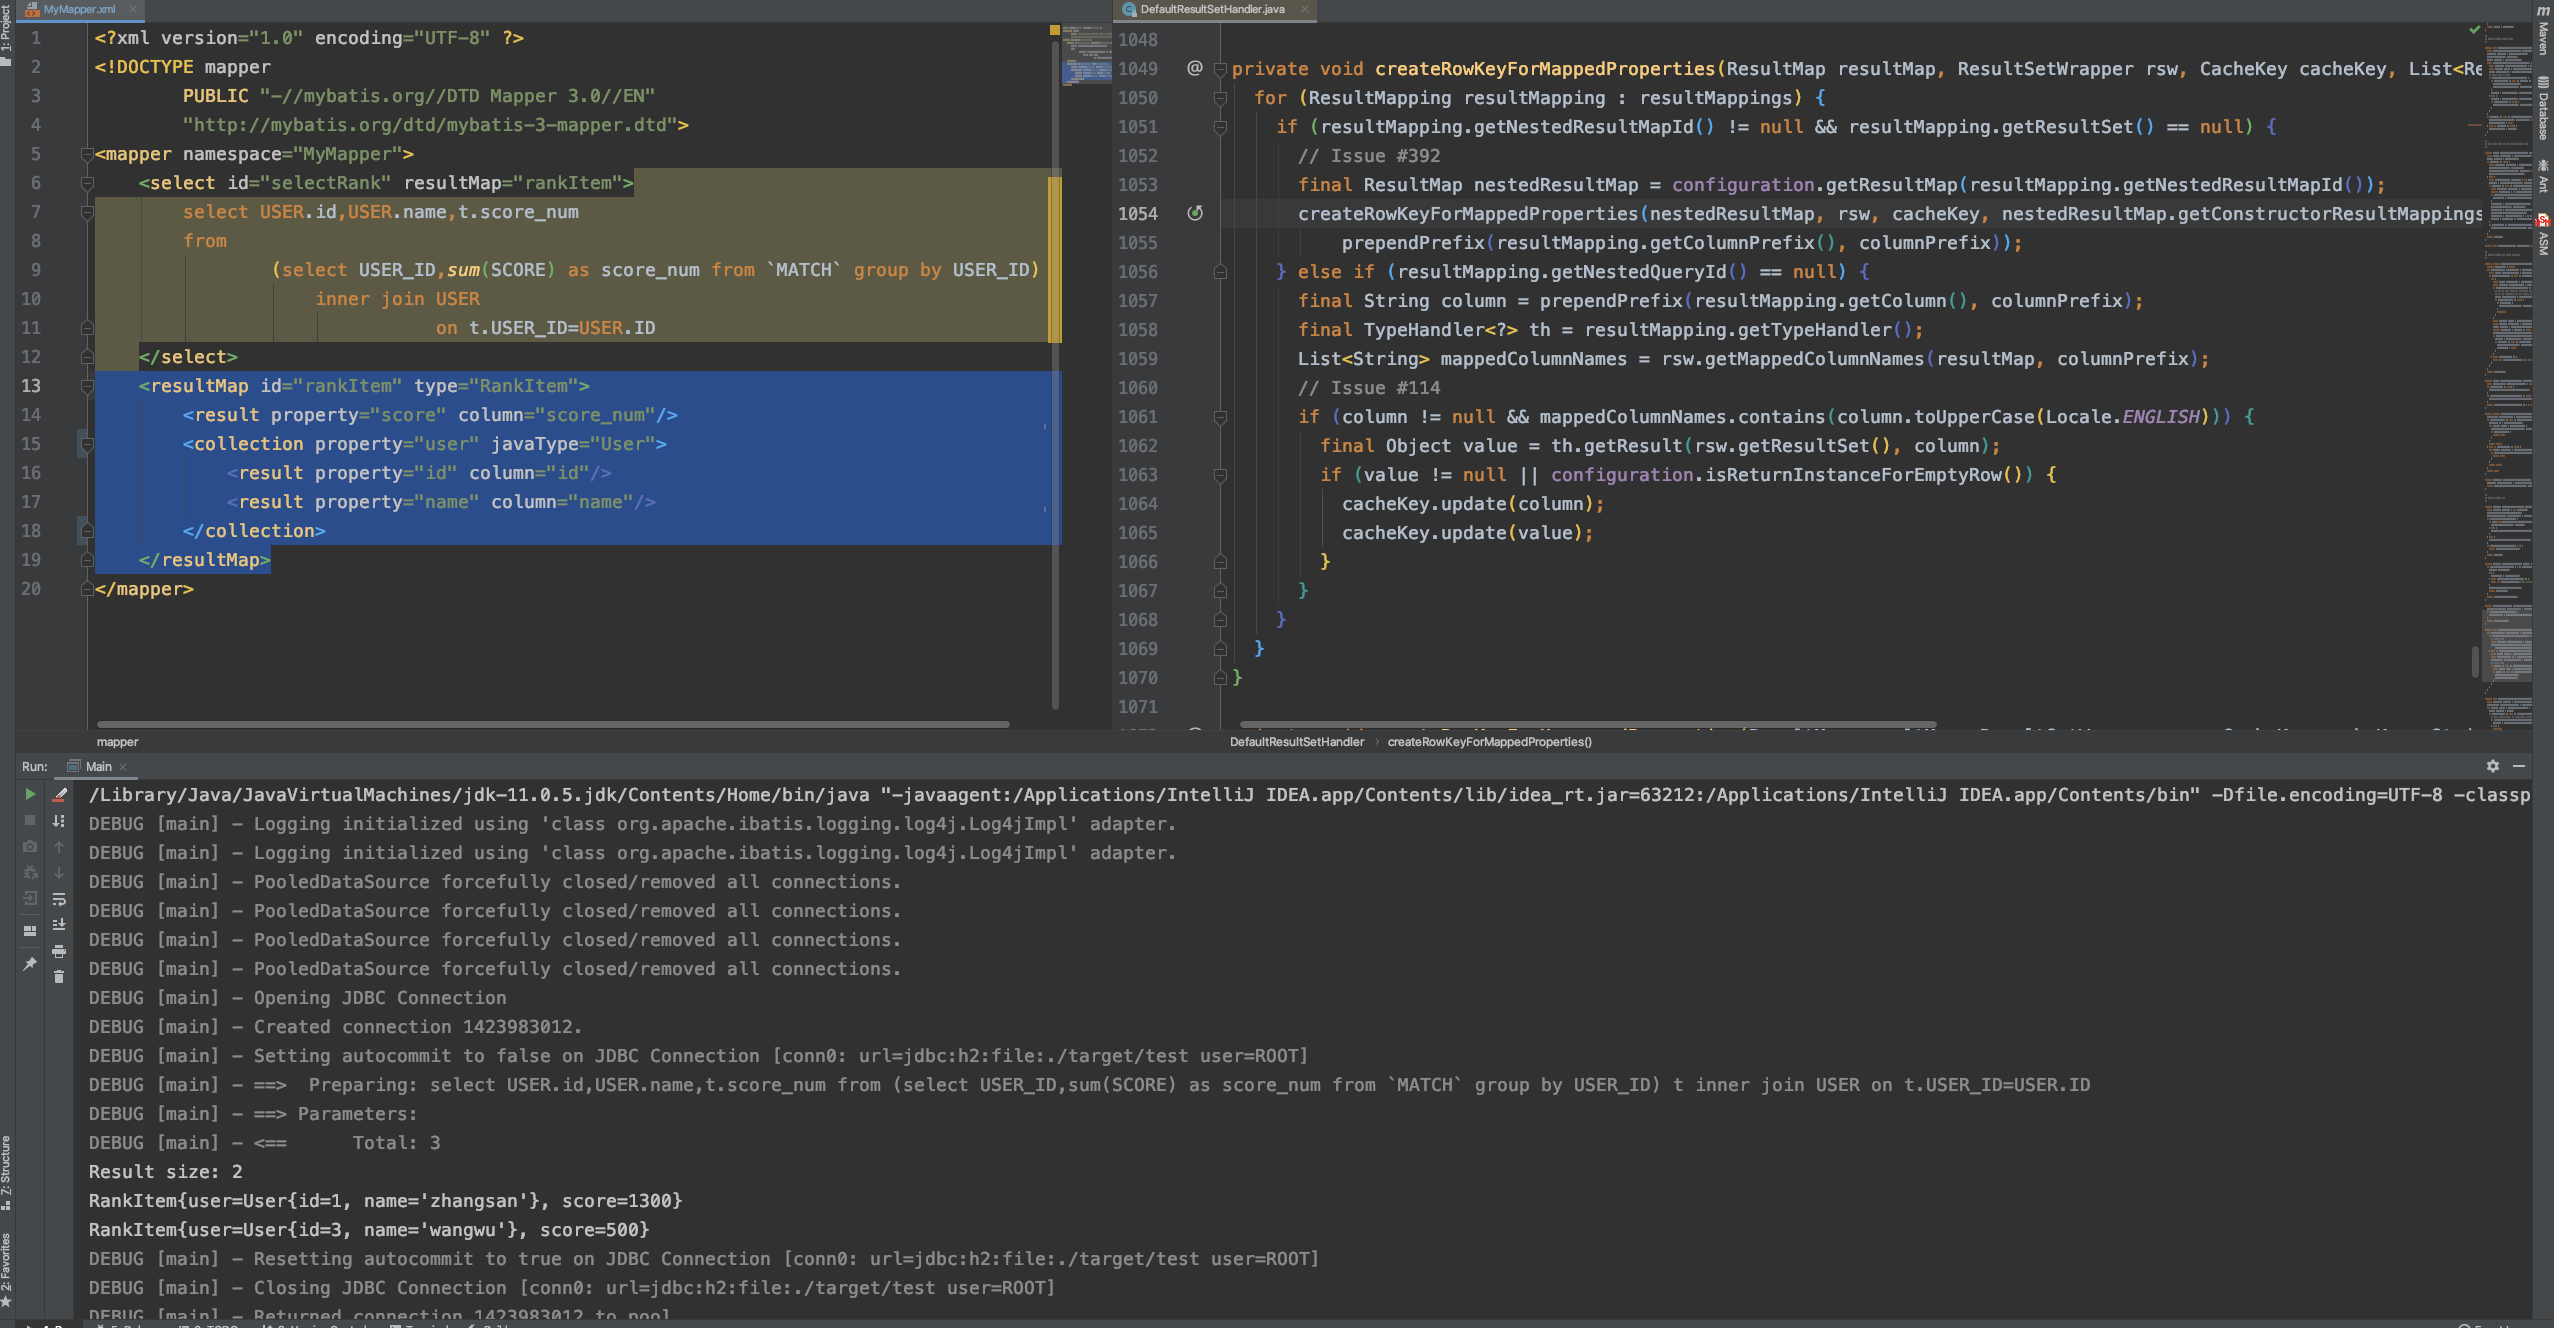Click the stop process square icon
2554x1328 pixels.
pos(30,820)
